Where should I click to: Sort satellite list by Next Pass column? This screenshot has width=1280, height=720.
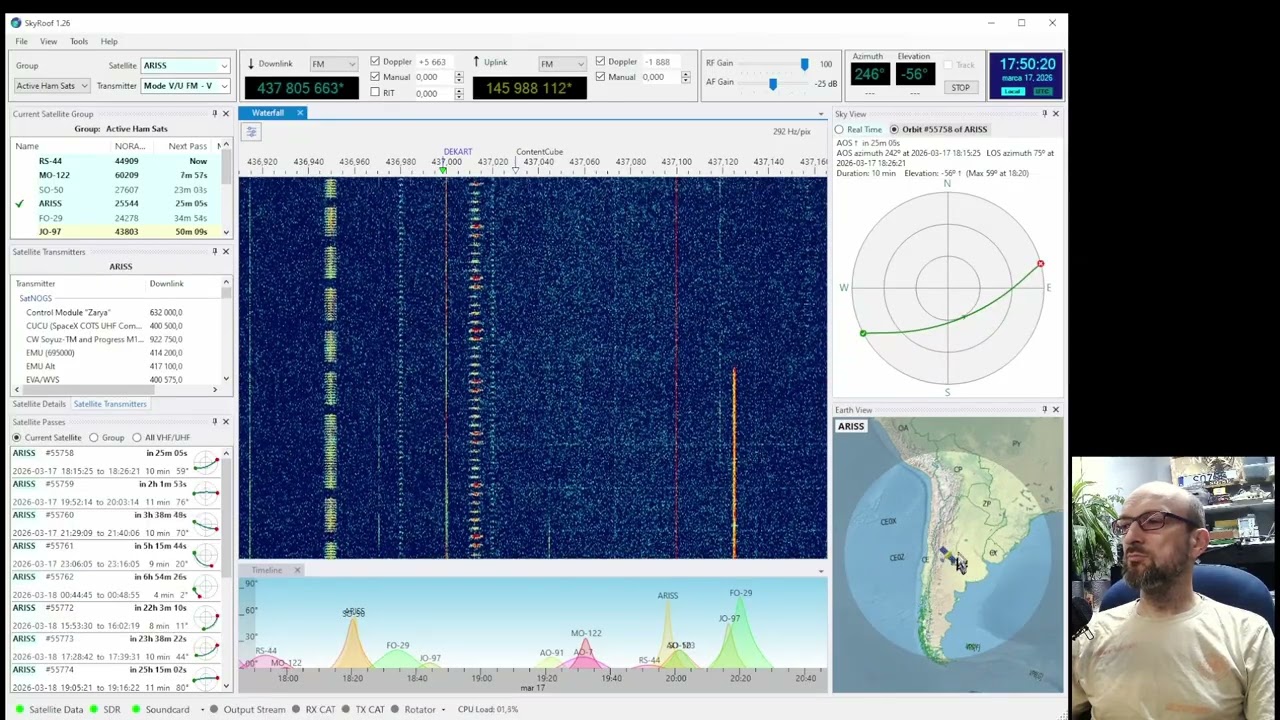188,146
